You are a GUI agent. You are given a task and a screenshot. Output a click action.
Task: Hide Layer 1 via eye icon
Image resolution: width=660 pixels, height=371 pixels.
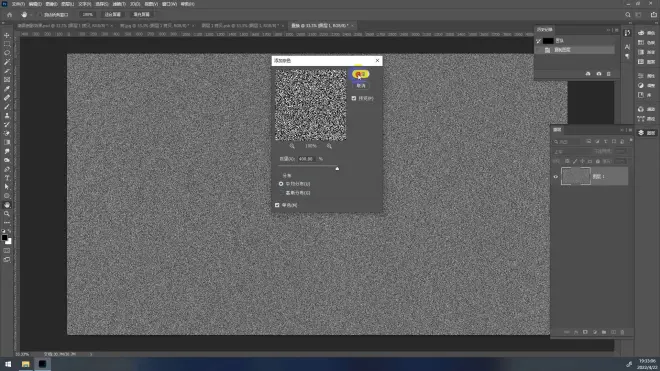[x=556, y=177]
